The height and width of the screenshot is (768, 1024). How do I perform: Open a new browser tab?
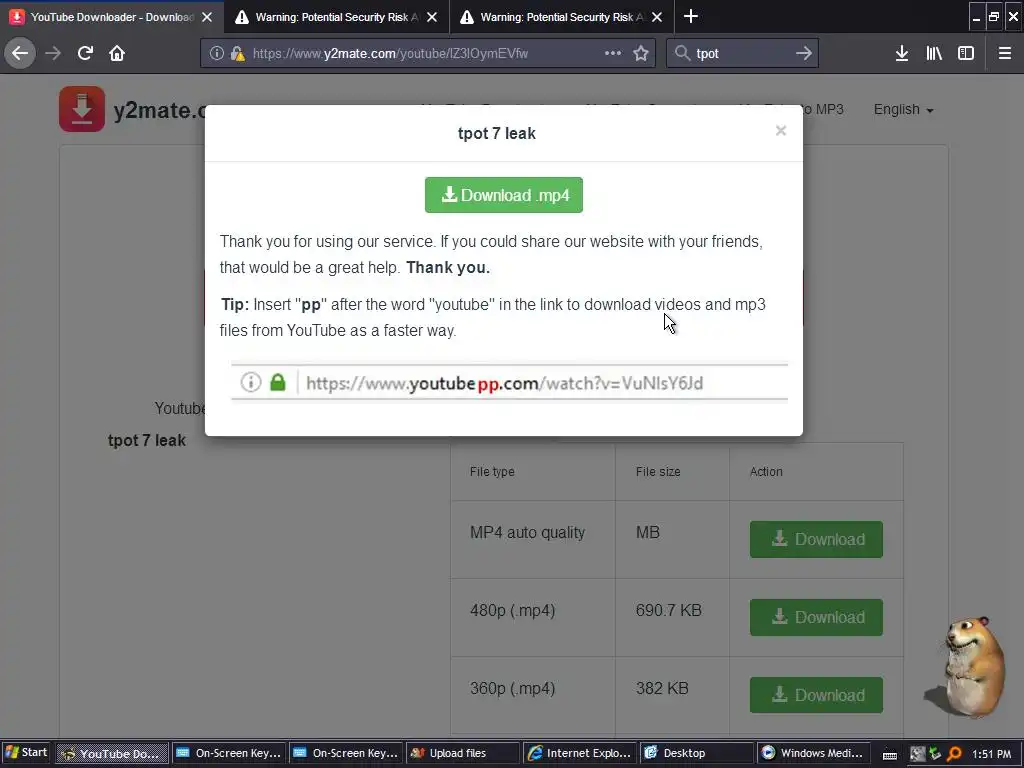[690, 16]
